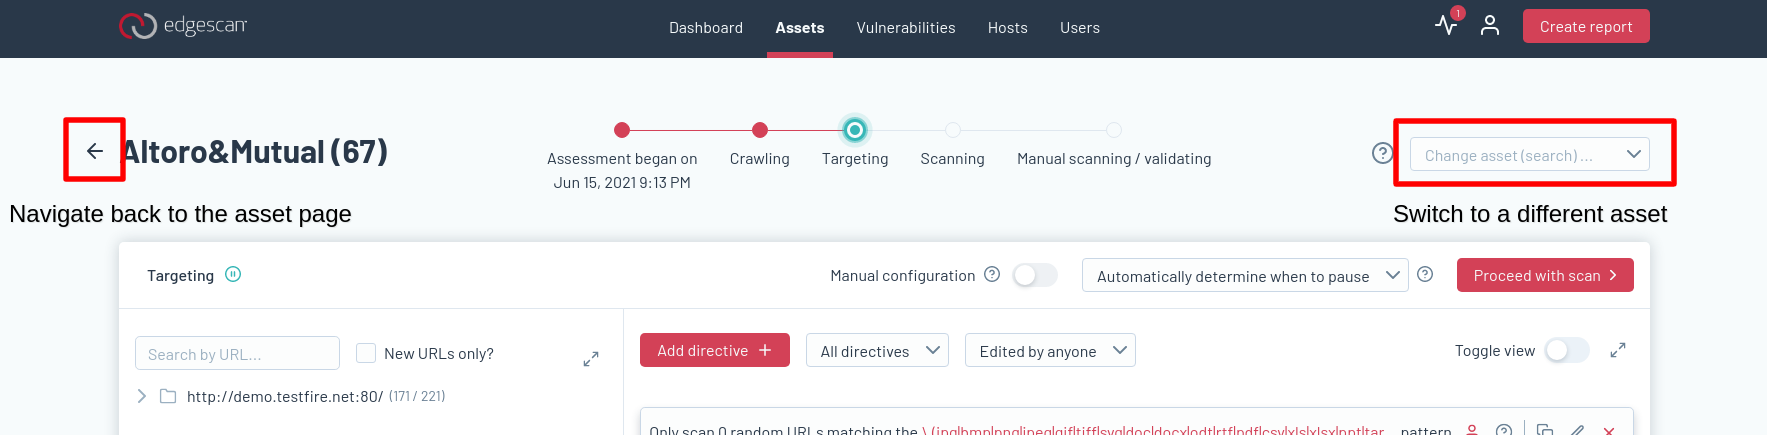Screen dimensions: 1767x435
Task: Click the edgescan logo
Action: click(x=183, y=26)
